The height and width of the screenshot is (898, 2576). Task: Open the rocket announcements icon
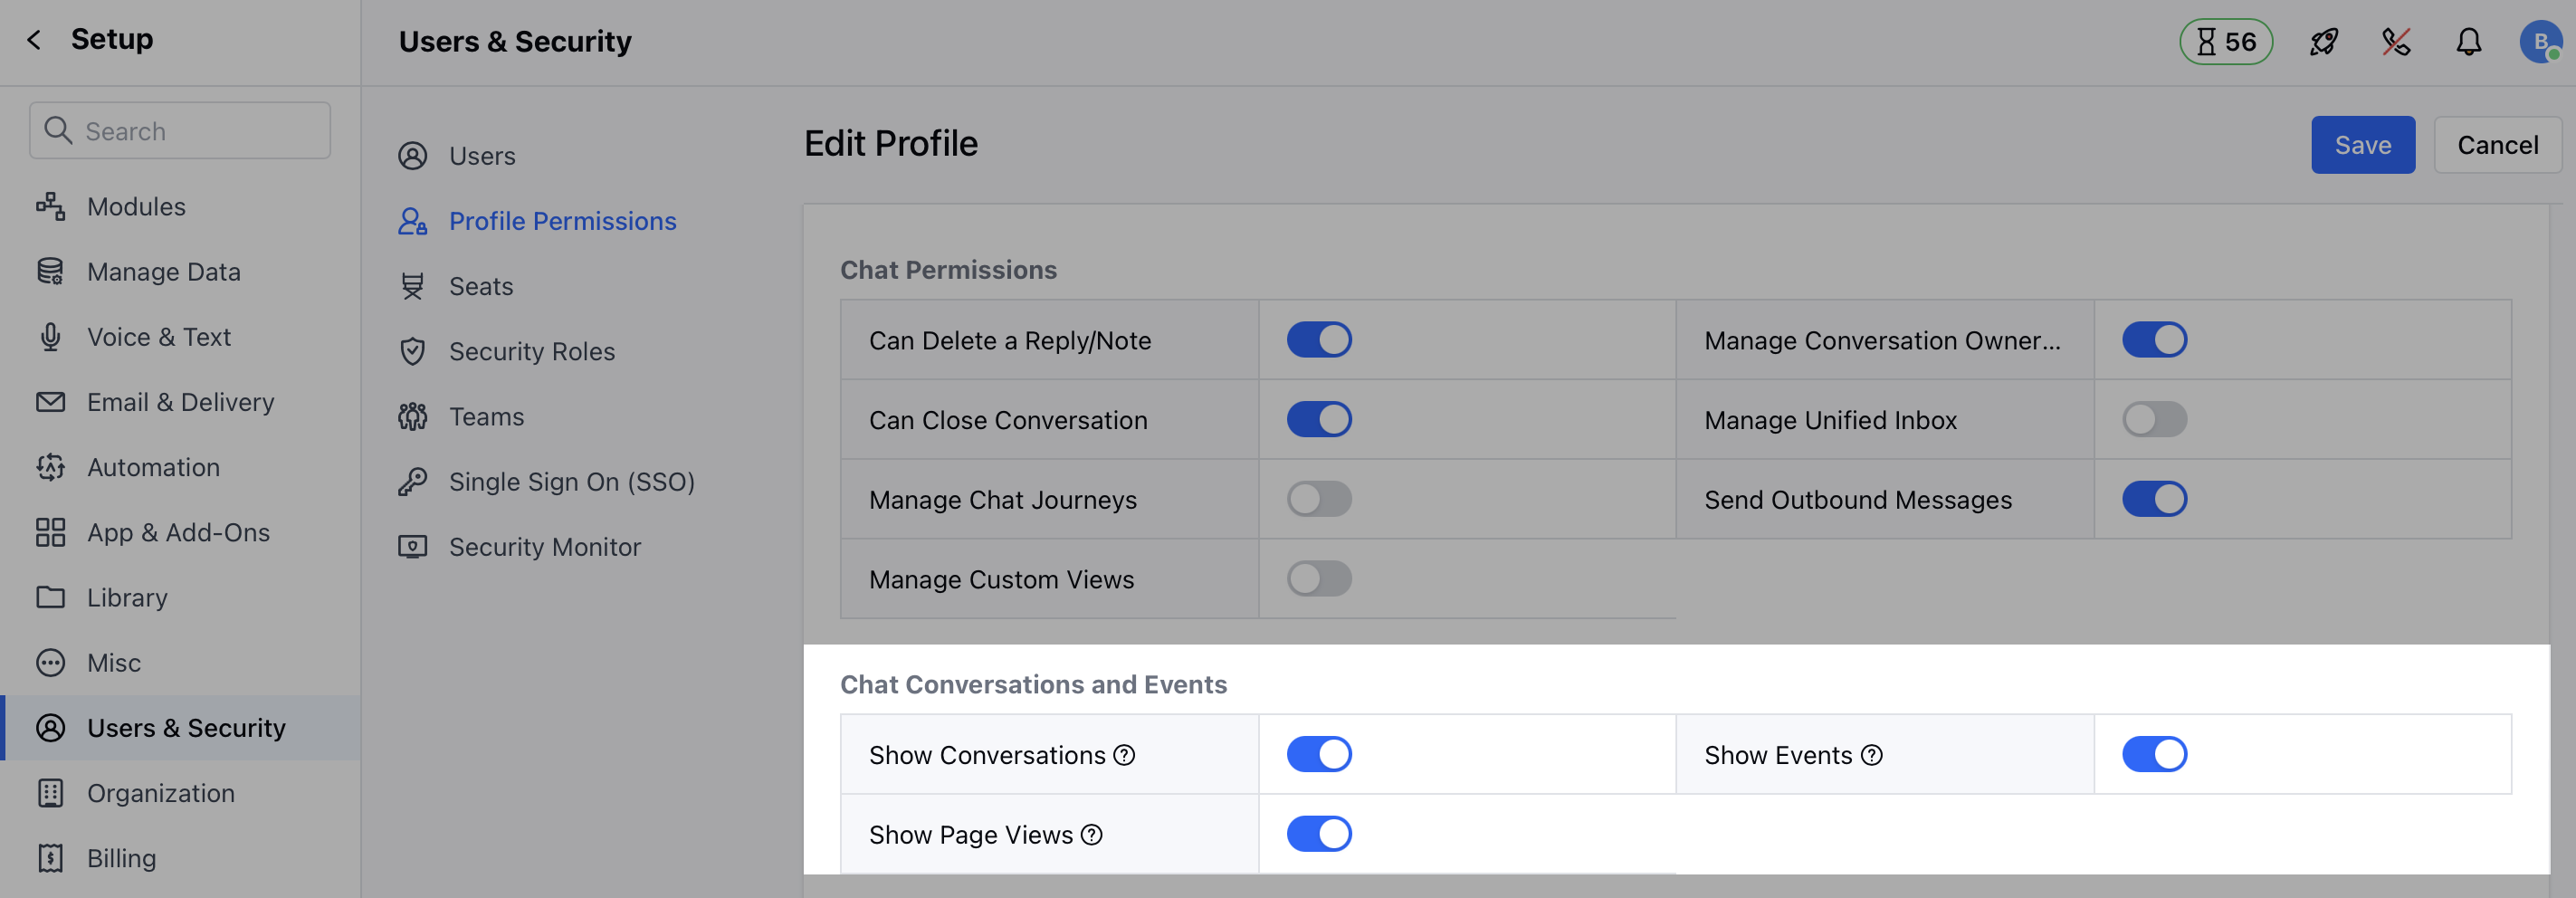[x=2323, y=42]
